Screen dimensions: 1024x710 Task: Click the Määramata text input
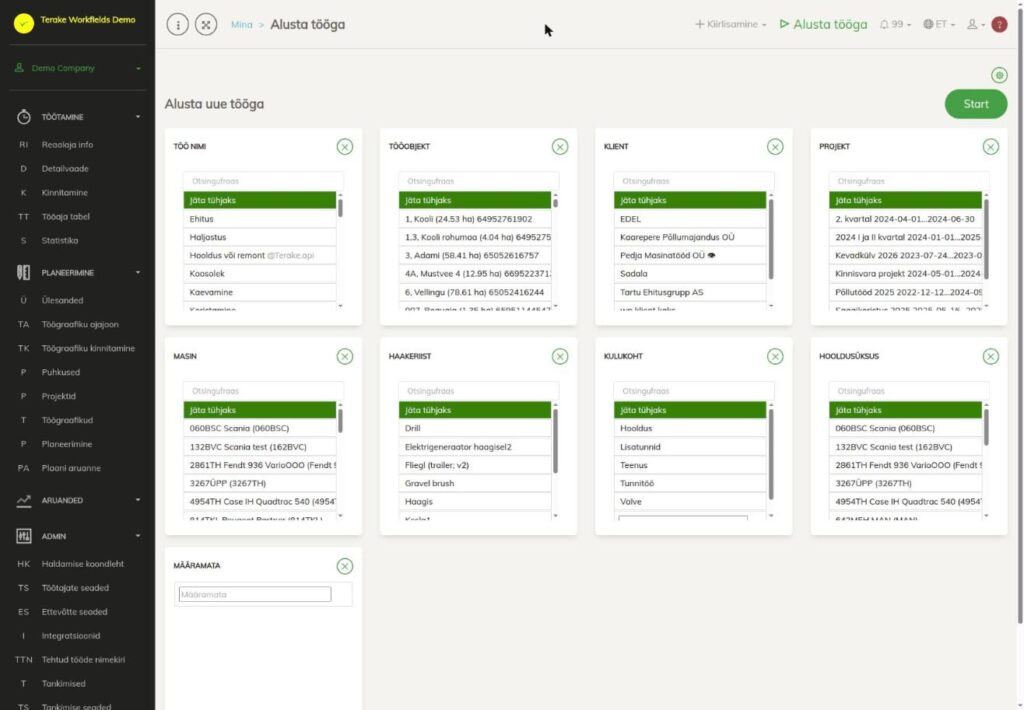pos(255,594)
